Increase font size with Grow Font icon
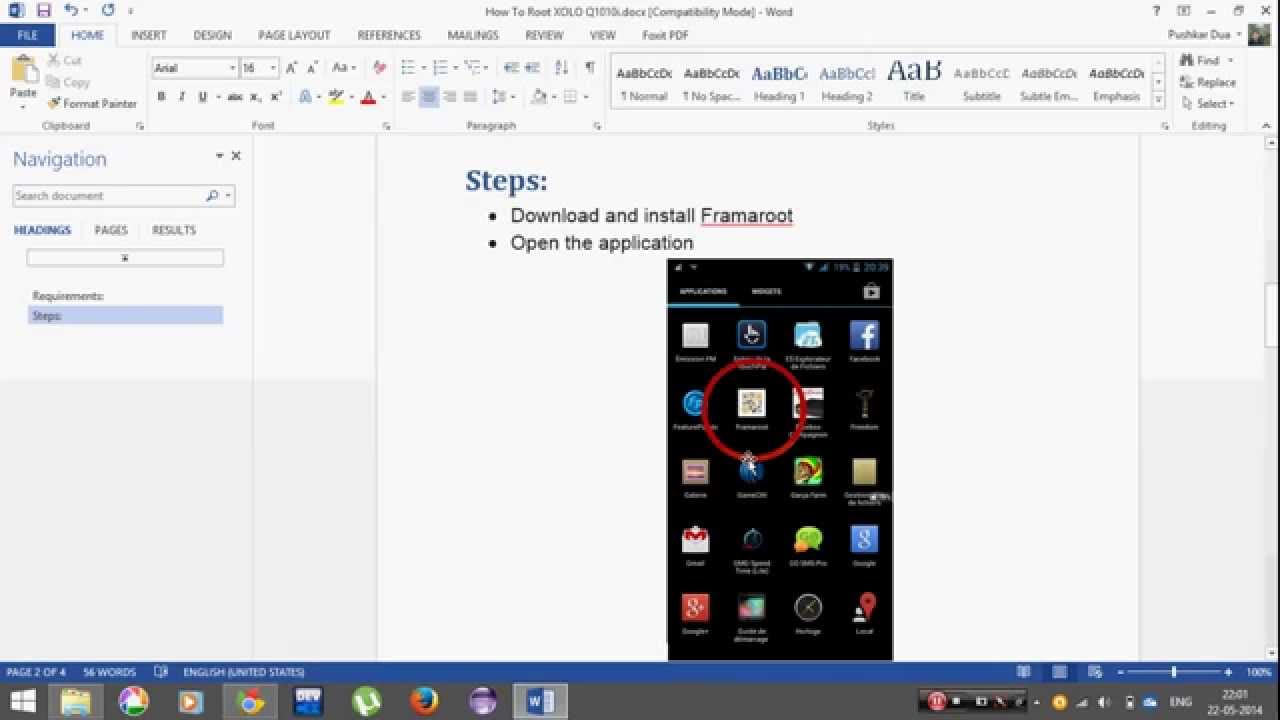This screenshot has width=1280, height=720. pyautogui.click(x=291, y=68)
